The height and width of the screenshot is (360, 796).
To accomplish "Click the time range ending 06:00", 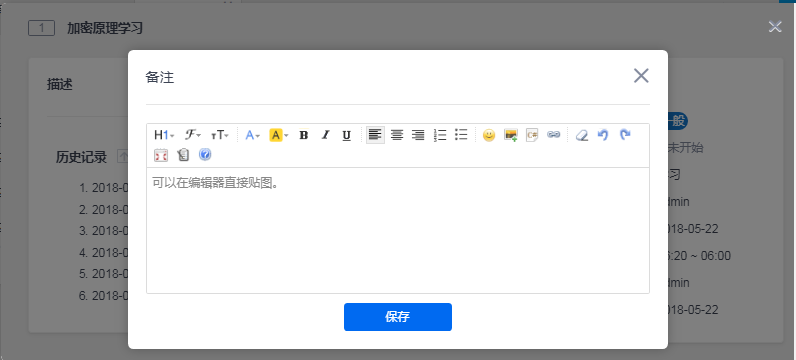I will click(x=700, y=256).
